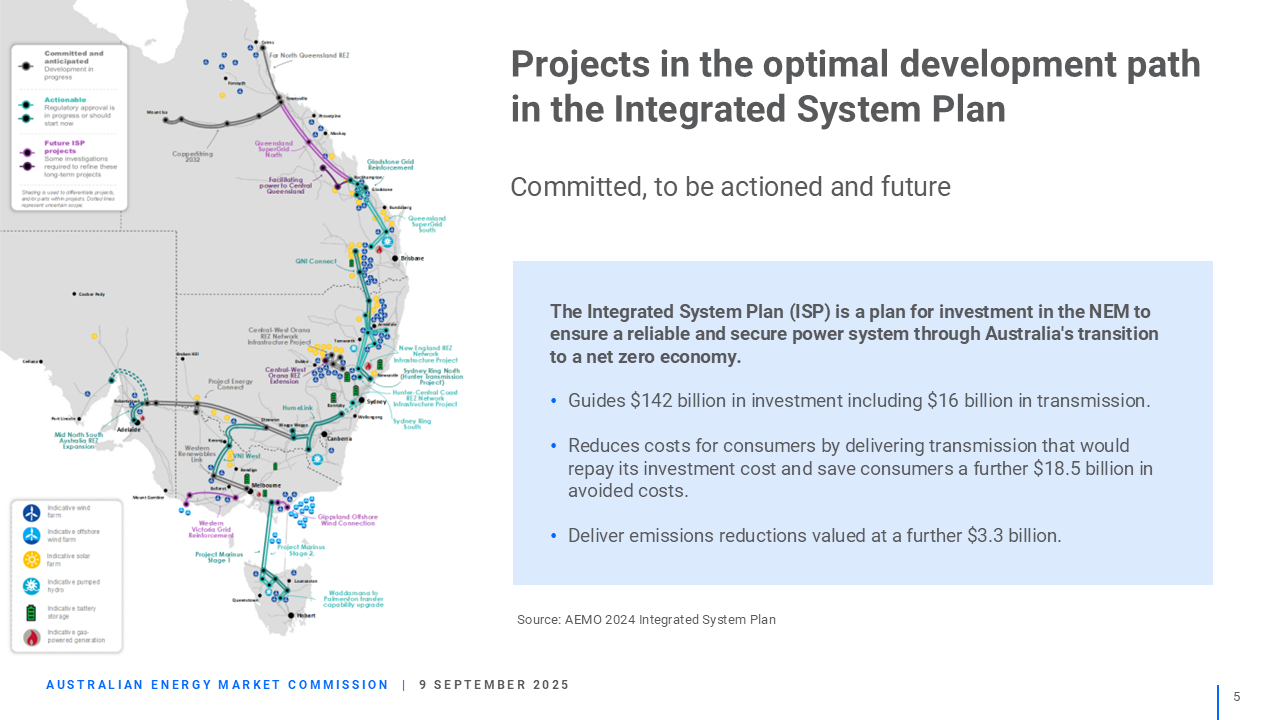Click the Mount Isa label on map
Screen dimensions: 1280x720
[157, 113]
